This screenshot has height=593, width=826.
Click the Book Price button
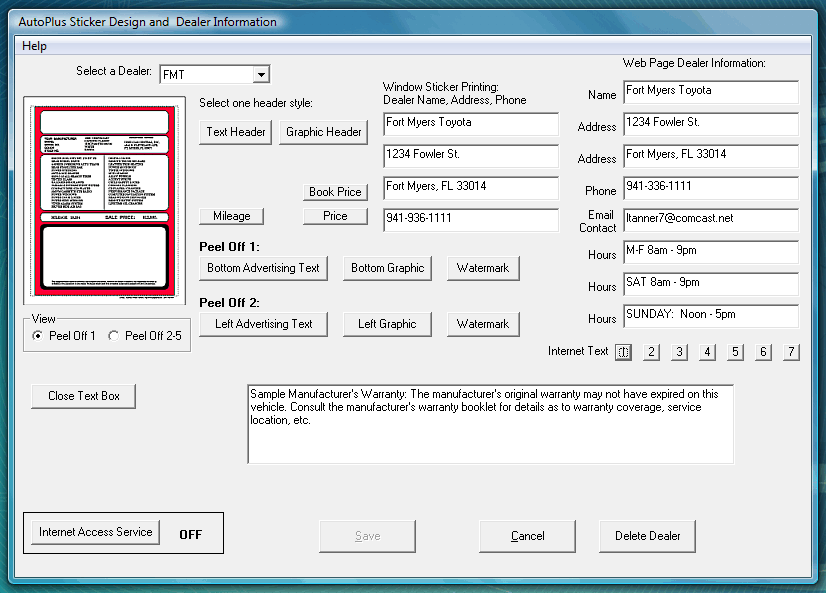pos(335,192)
